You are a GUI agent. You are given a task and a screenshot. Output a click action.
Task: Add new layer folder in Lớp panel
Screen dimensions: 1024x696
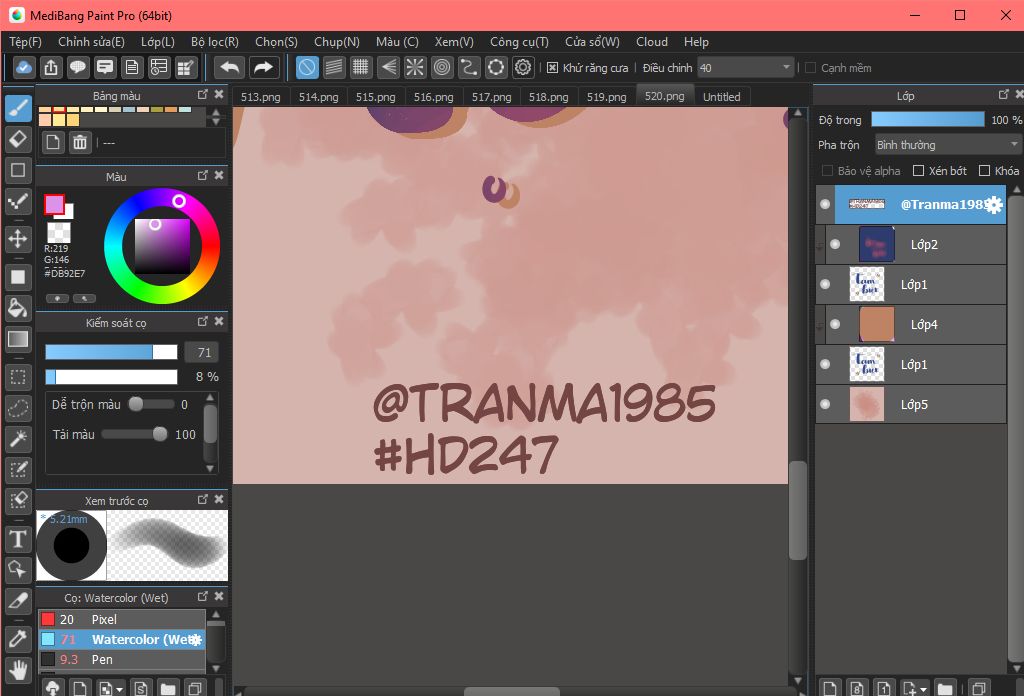point(944,688)
